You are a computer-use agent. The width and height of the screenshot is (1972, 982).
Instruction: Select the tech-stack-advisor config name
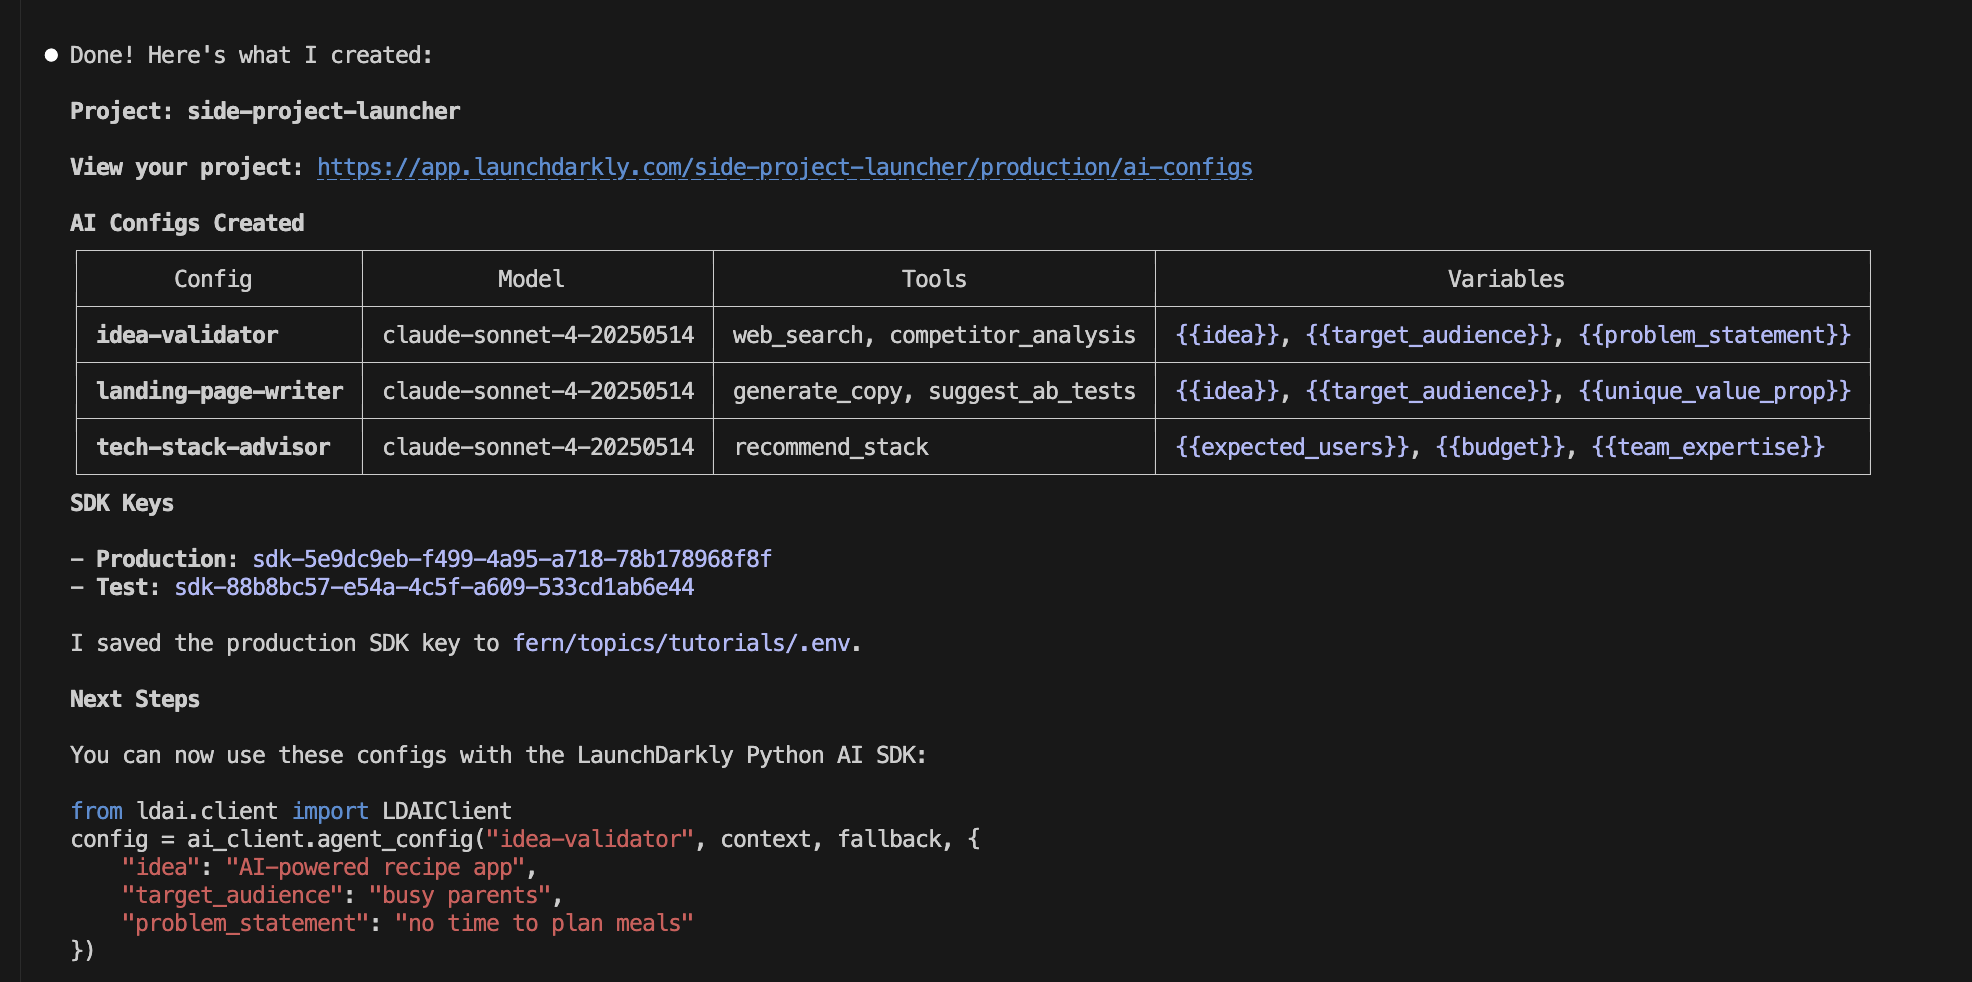(x=213, y=447)
